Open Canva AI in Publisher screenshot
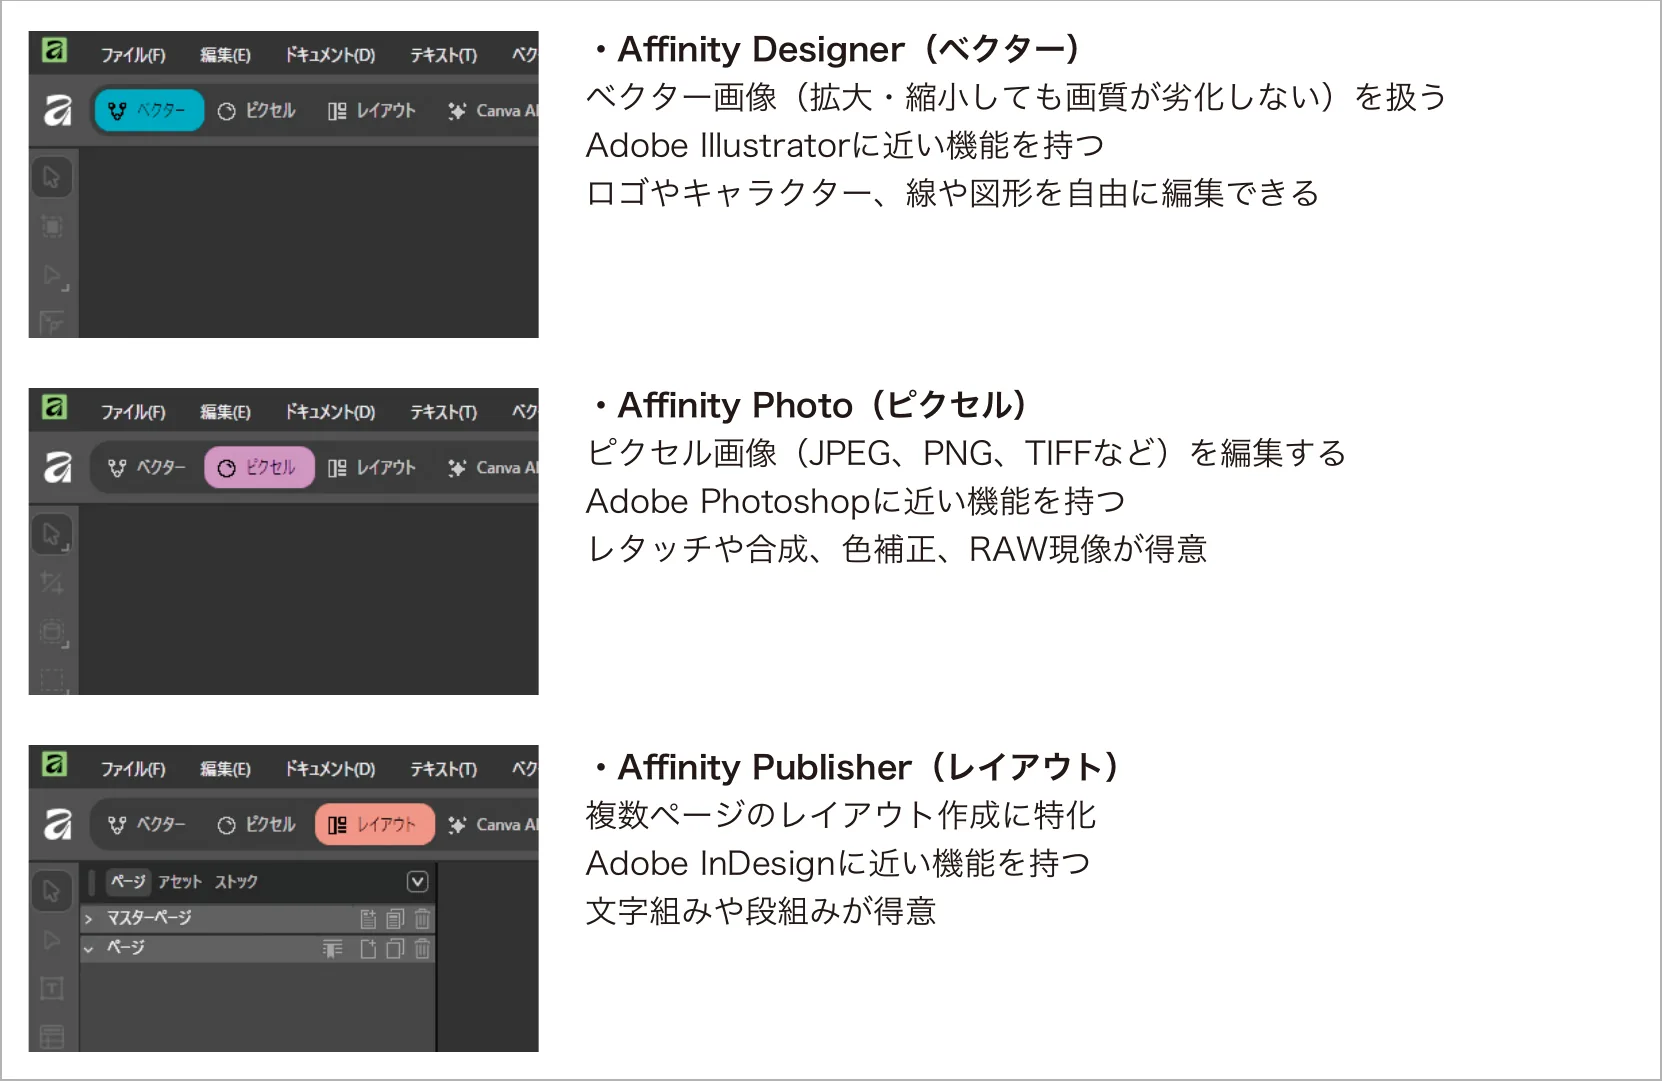The image size is (1662, 1082). [x=494, y=824]
